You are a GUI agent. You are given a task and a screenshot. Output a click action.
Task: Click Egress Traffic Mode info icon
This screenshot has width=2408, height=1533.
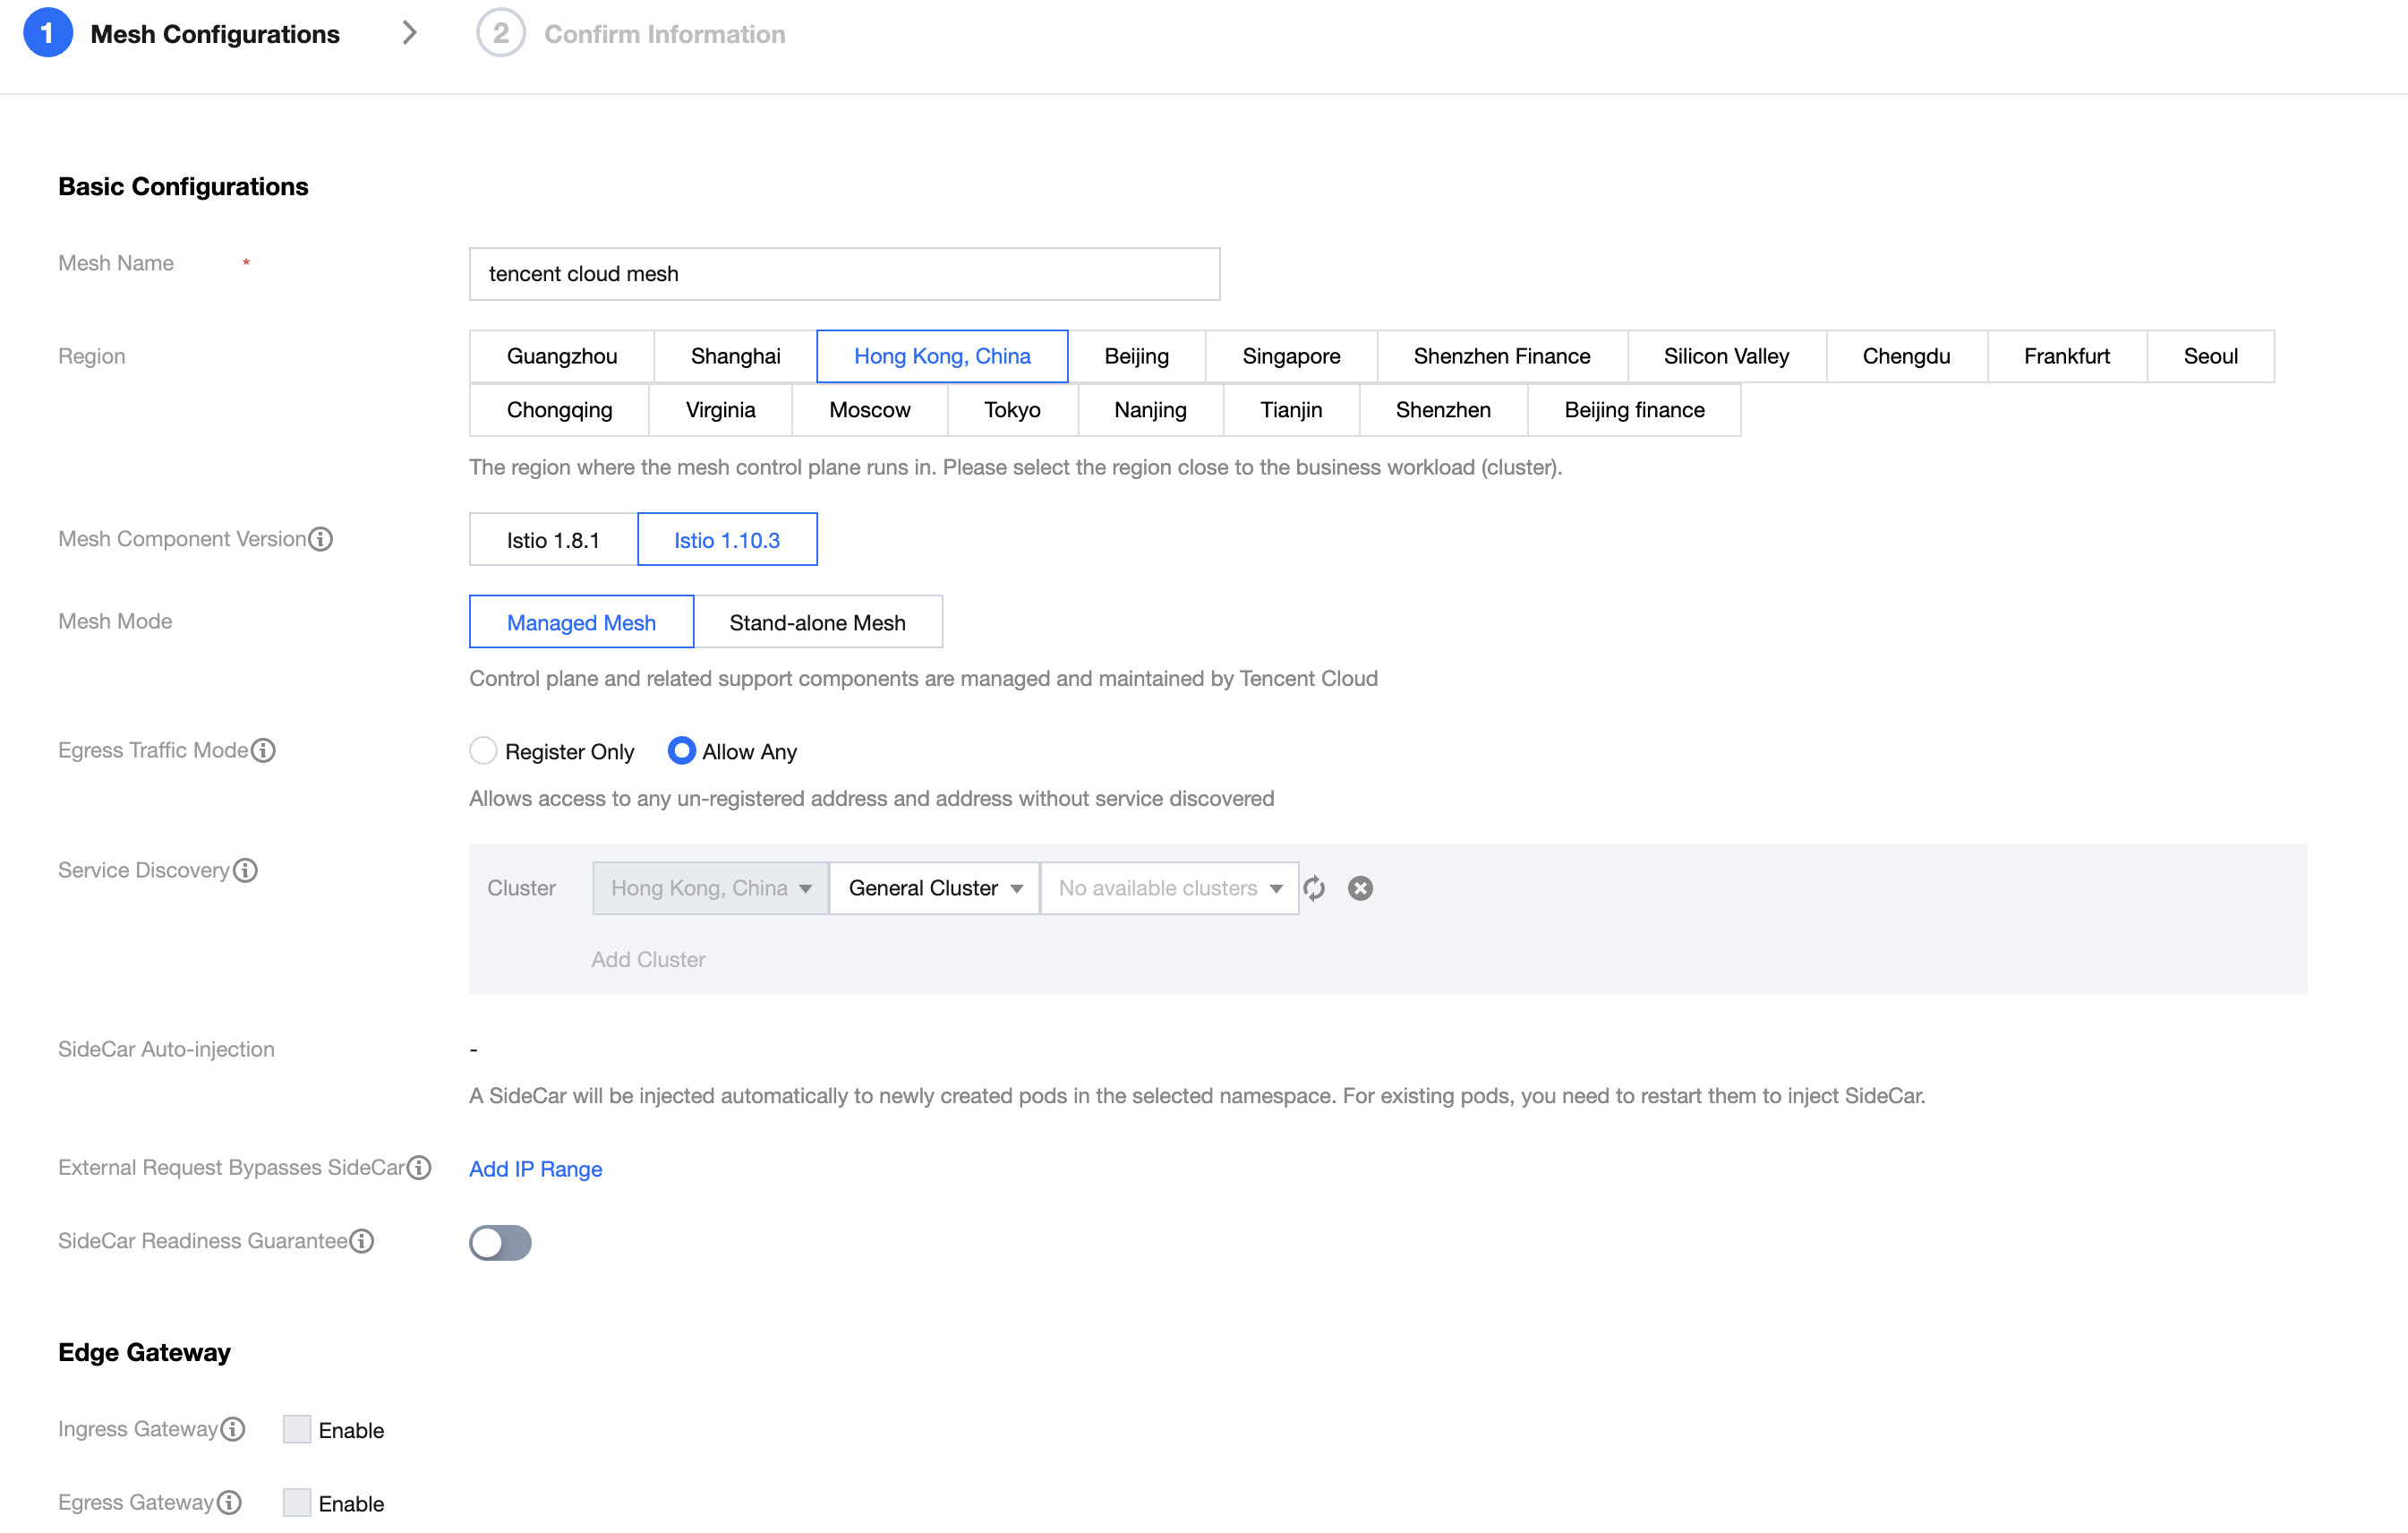click(263, 750)
